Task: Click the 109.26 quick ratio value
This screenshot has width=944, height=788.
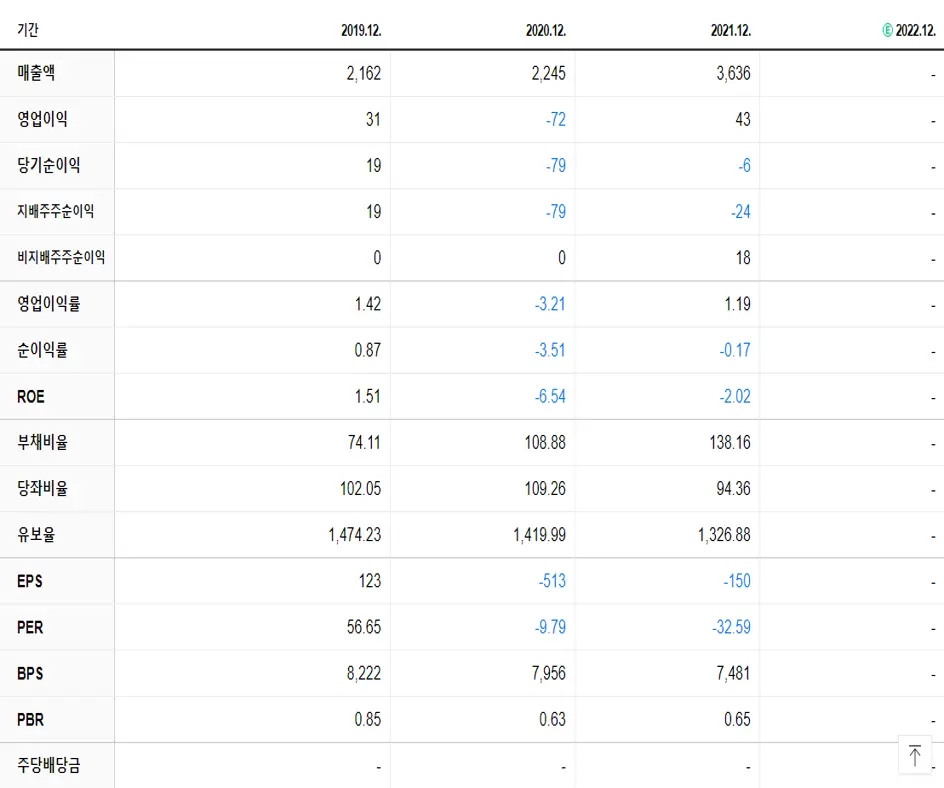Action: pos(545,489)
